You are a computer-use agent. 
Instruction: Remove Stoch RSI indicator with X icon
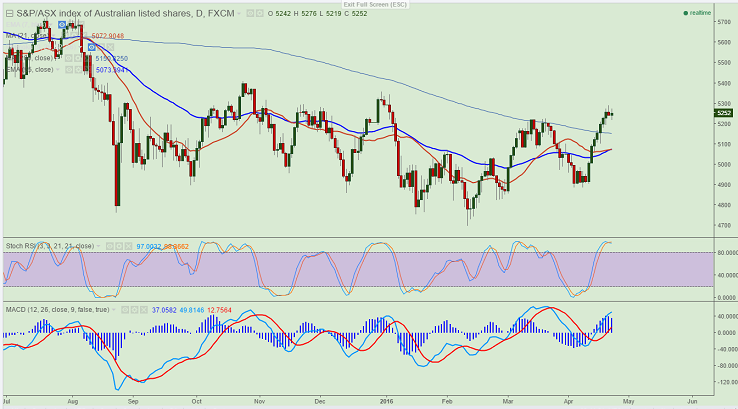pyautogui.click(x=128, y=246)
